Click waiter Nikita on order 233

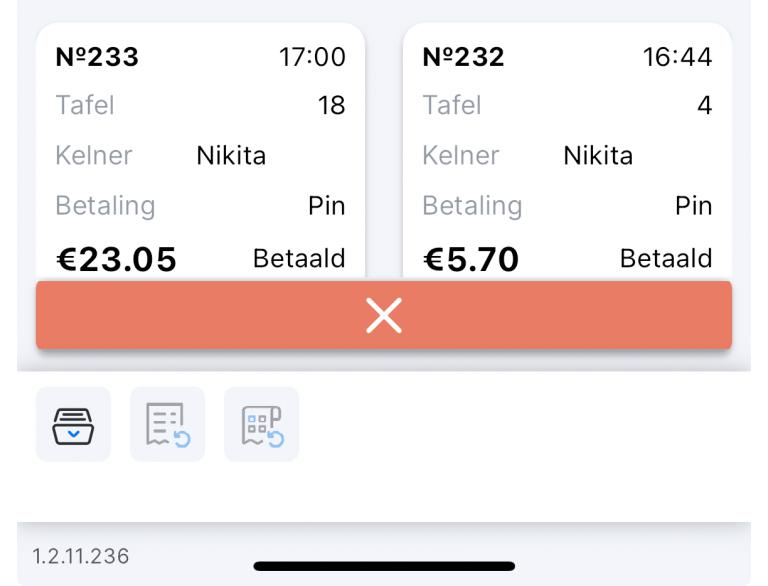click(x=231, y=155)
